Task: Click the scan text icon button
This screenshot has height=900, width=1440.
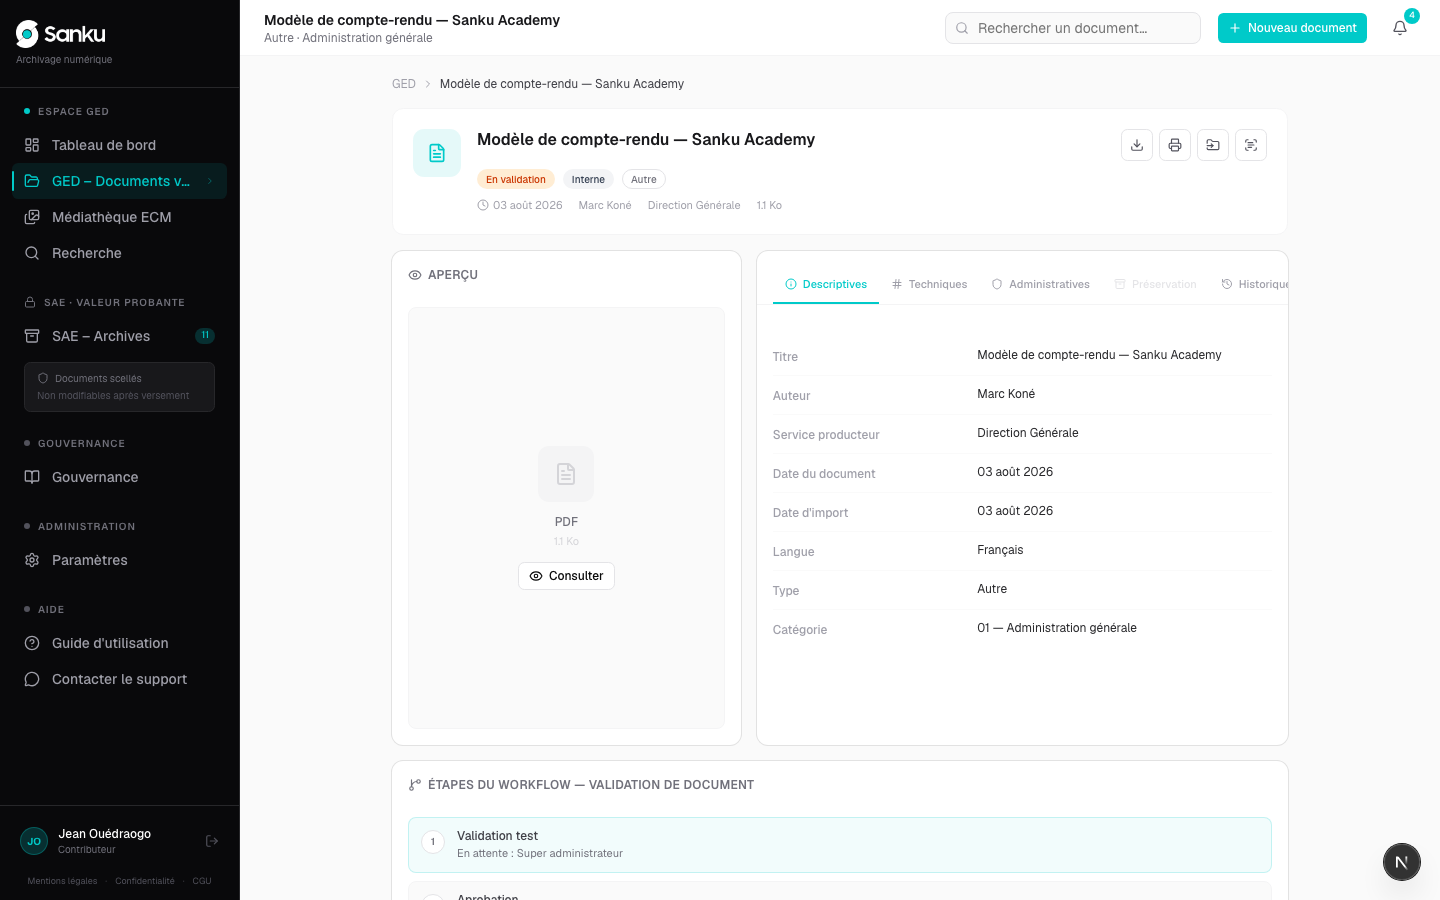Action: click(x=1251, y=145)
